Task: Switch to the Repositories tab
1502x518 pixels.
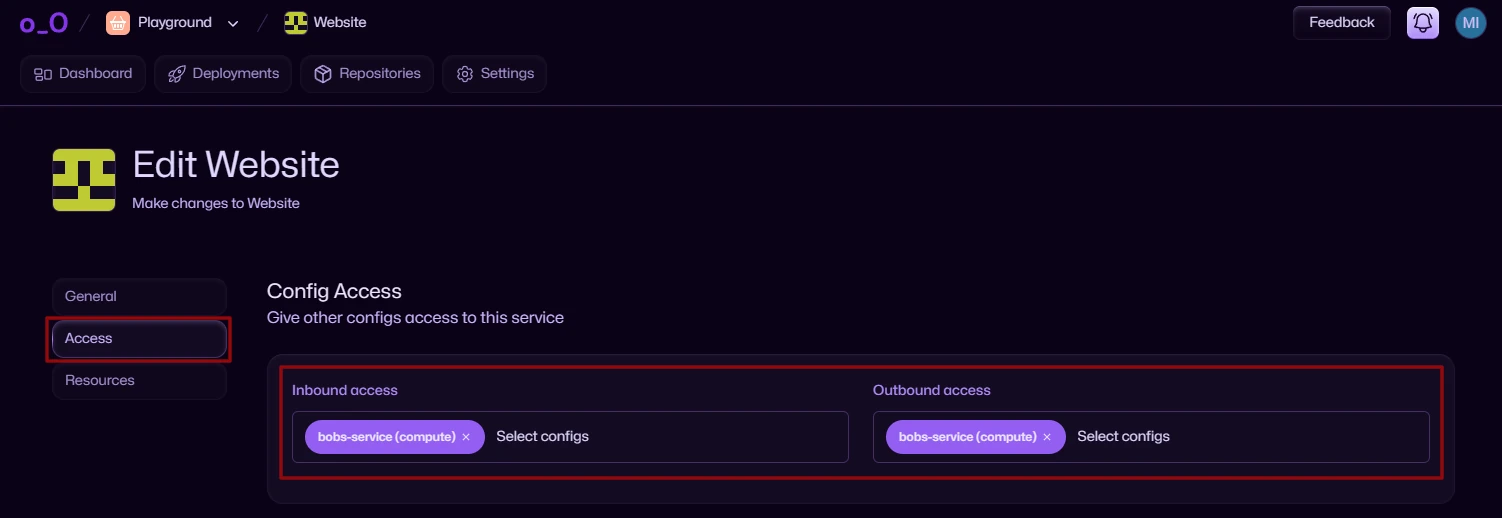Action: [367, 74]
